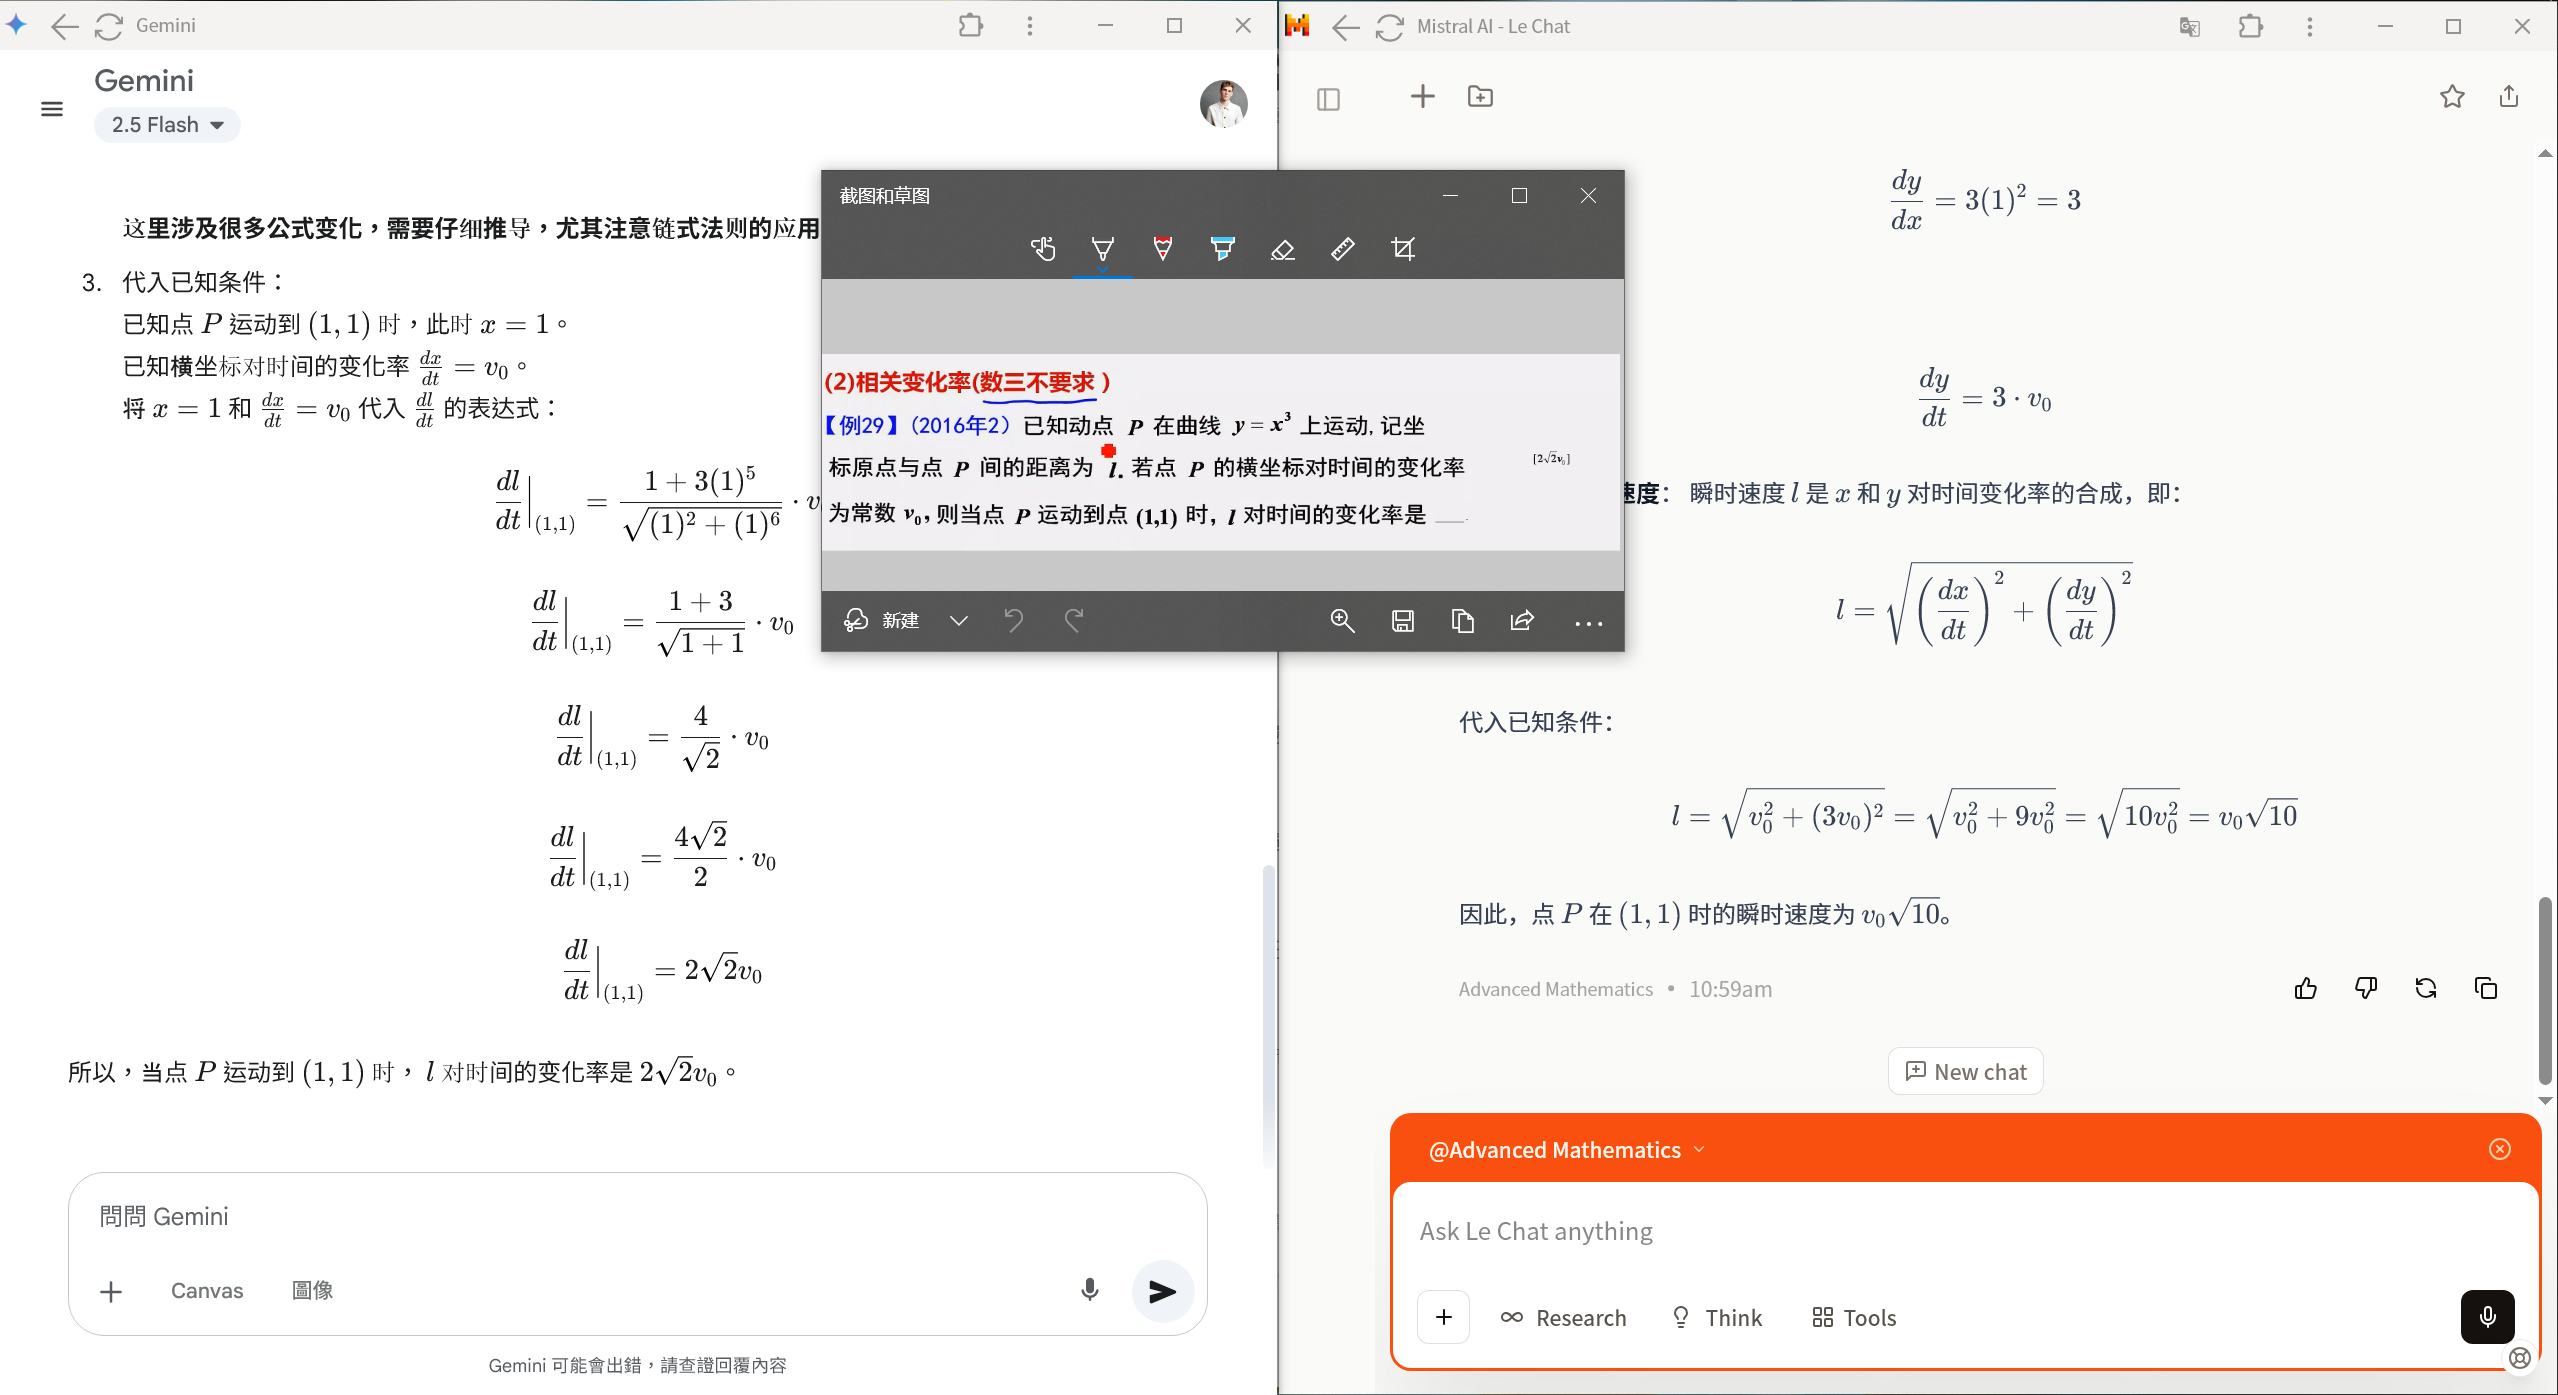This screenshot has height=1395, width=2558.
Task: Click thumbs up on the Mistral answer
Action: coord(2306,989)
